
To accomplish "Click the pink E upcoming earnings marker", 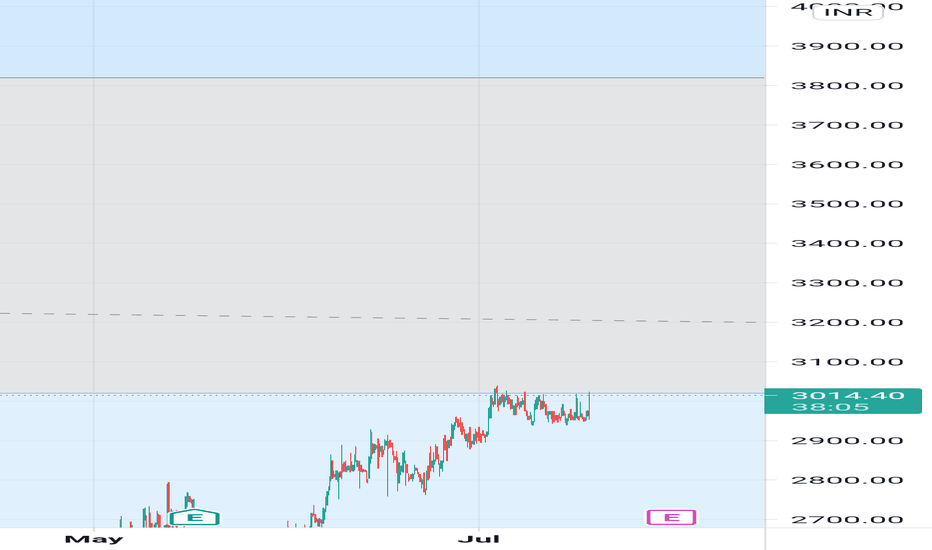I will point(671,517).
